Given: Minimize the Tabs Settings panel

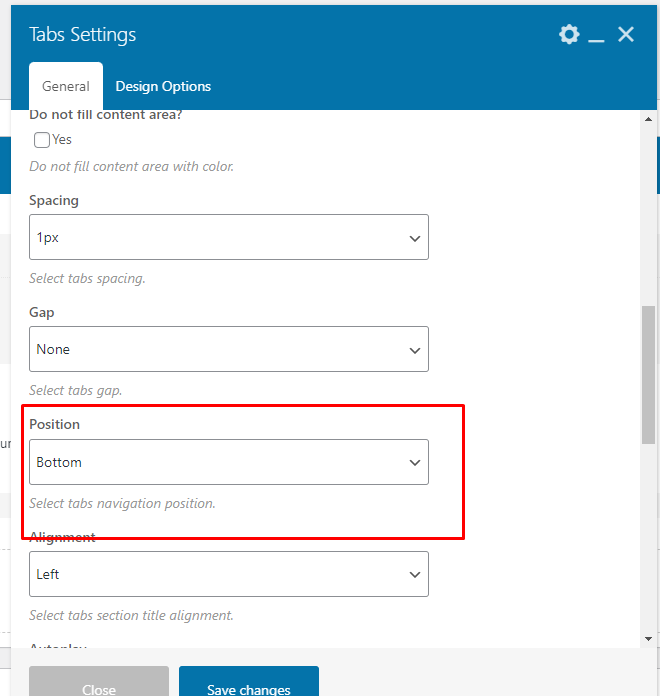Looking at the screenshot, I should (x=596, y=40).
